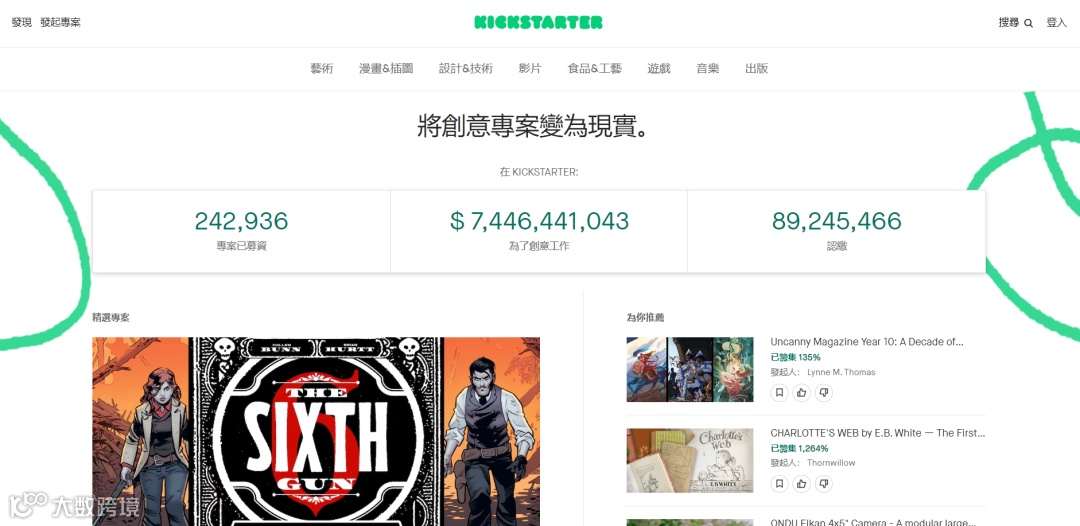Open the 藝術 category

click(x=322, y=68)
